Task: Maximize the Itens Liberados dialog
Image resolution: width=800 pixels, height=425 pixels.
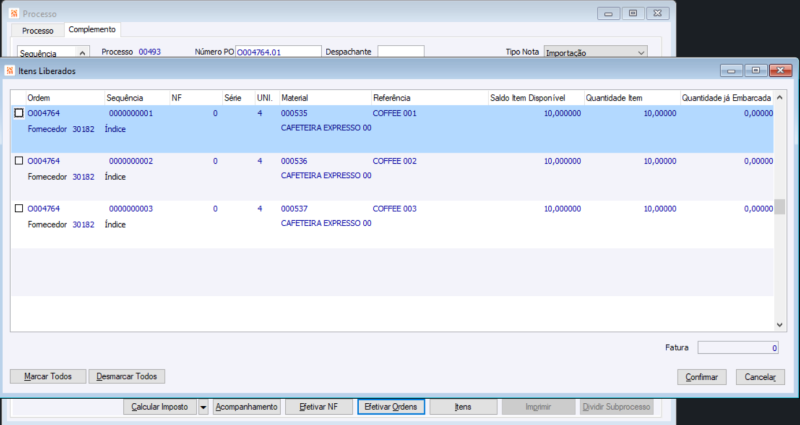Action: [x=756, y=70]
